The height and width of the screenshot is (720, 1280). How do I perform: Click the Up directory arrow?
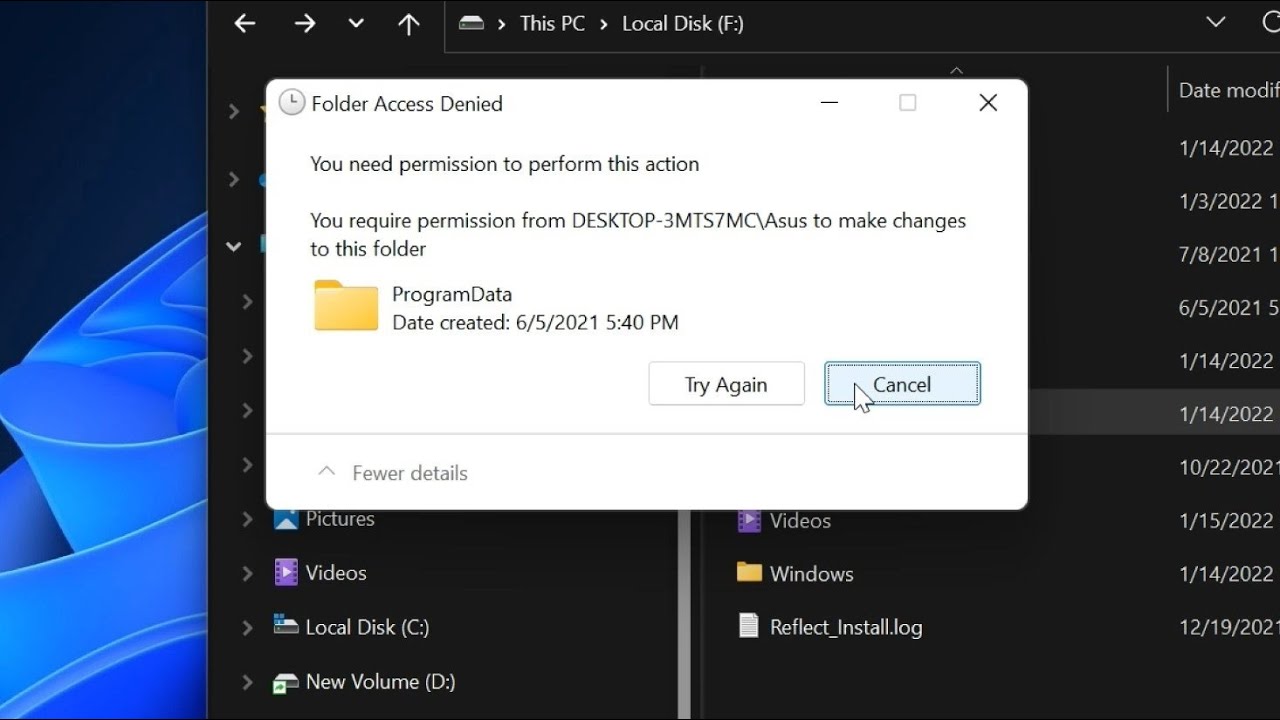tap(408, 24)
